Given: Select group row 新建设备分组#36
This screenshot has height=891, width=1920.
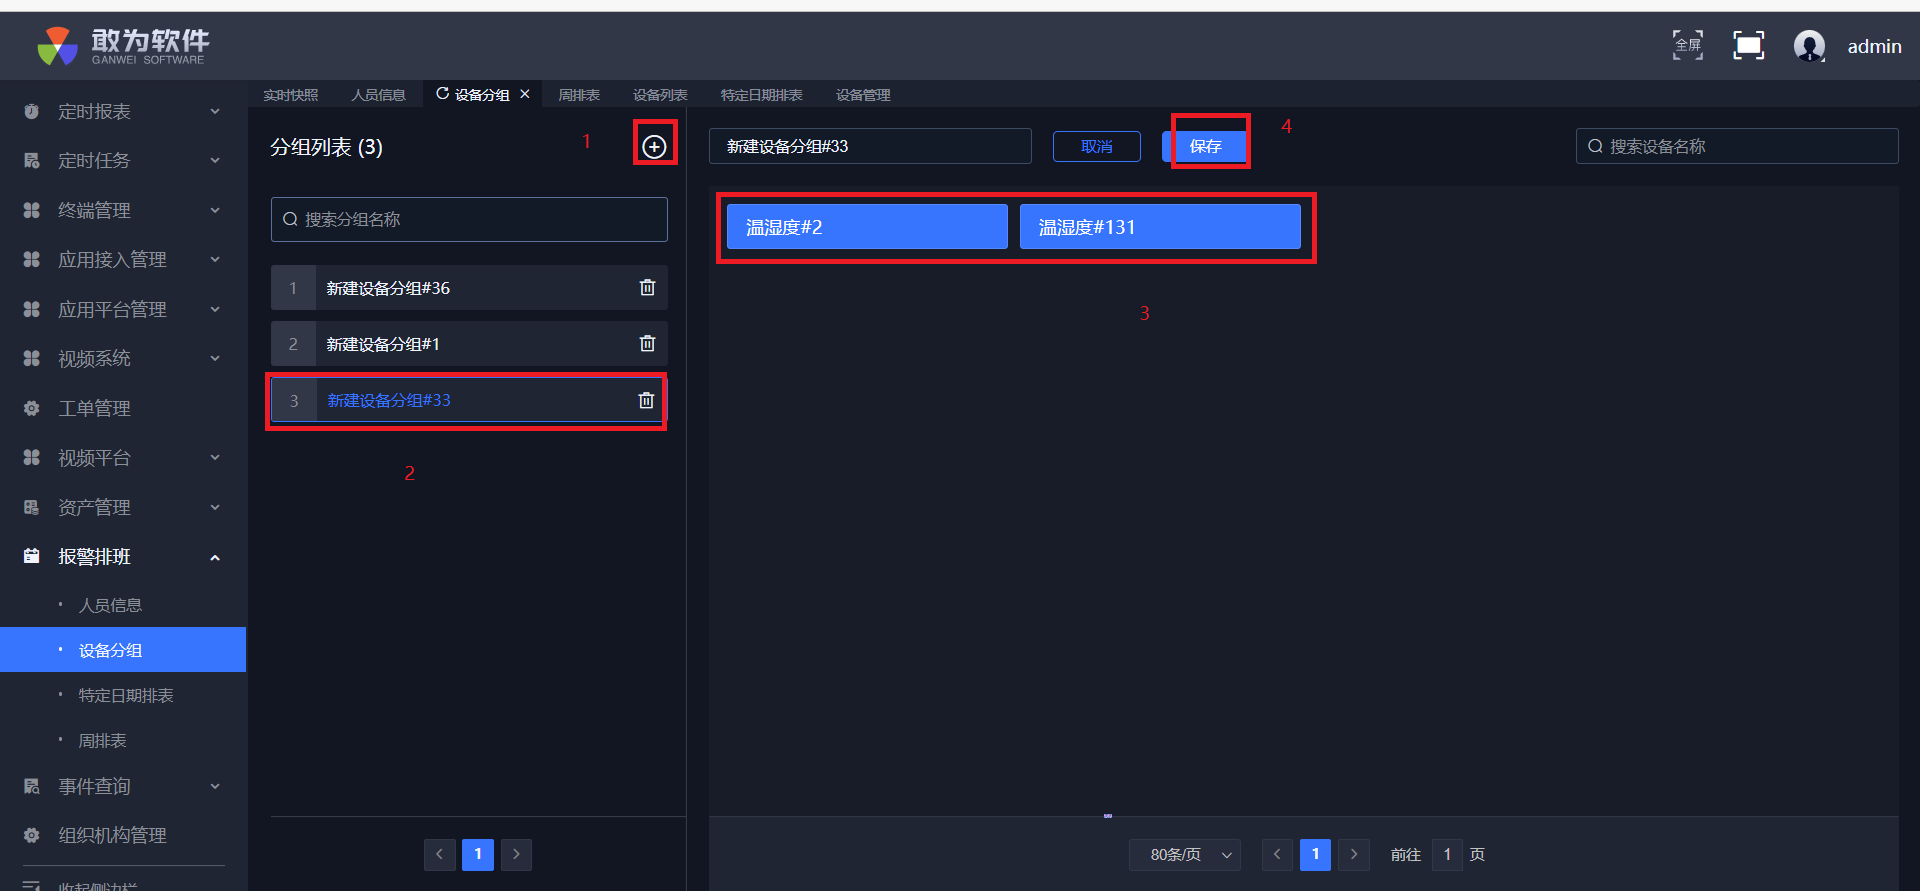Looking at the screenshot, I should click(x=469, y=288).
